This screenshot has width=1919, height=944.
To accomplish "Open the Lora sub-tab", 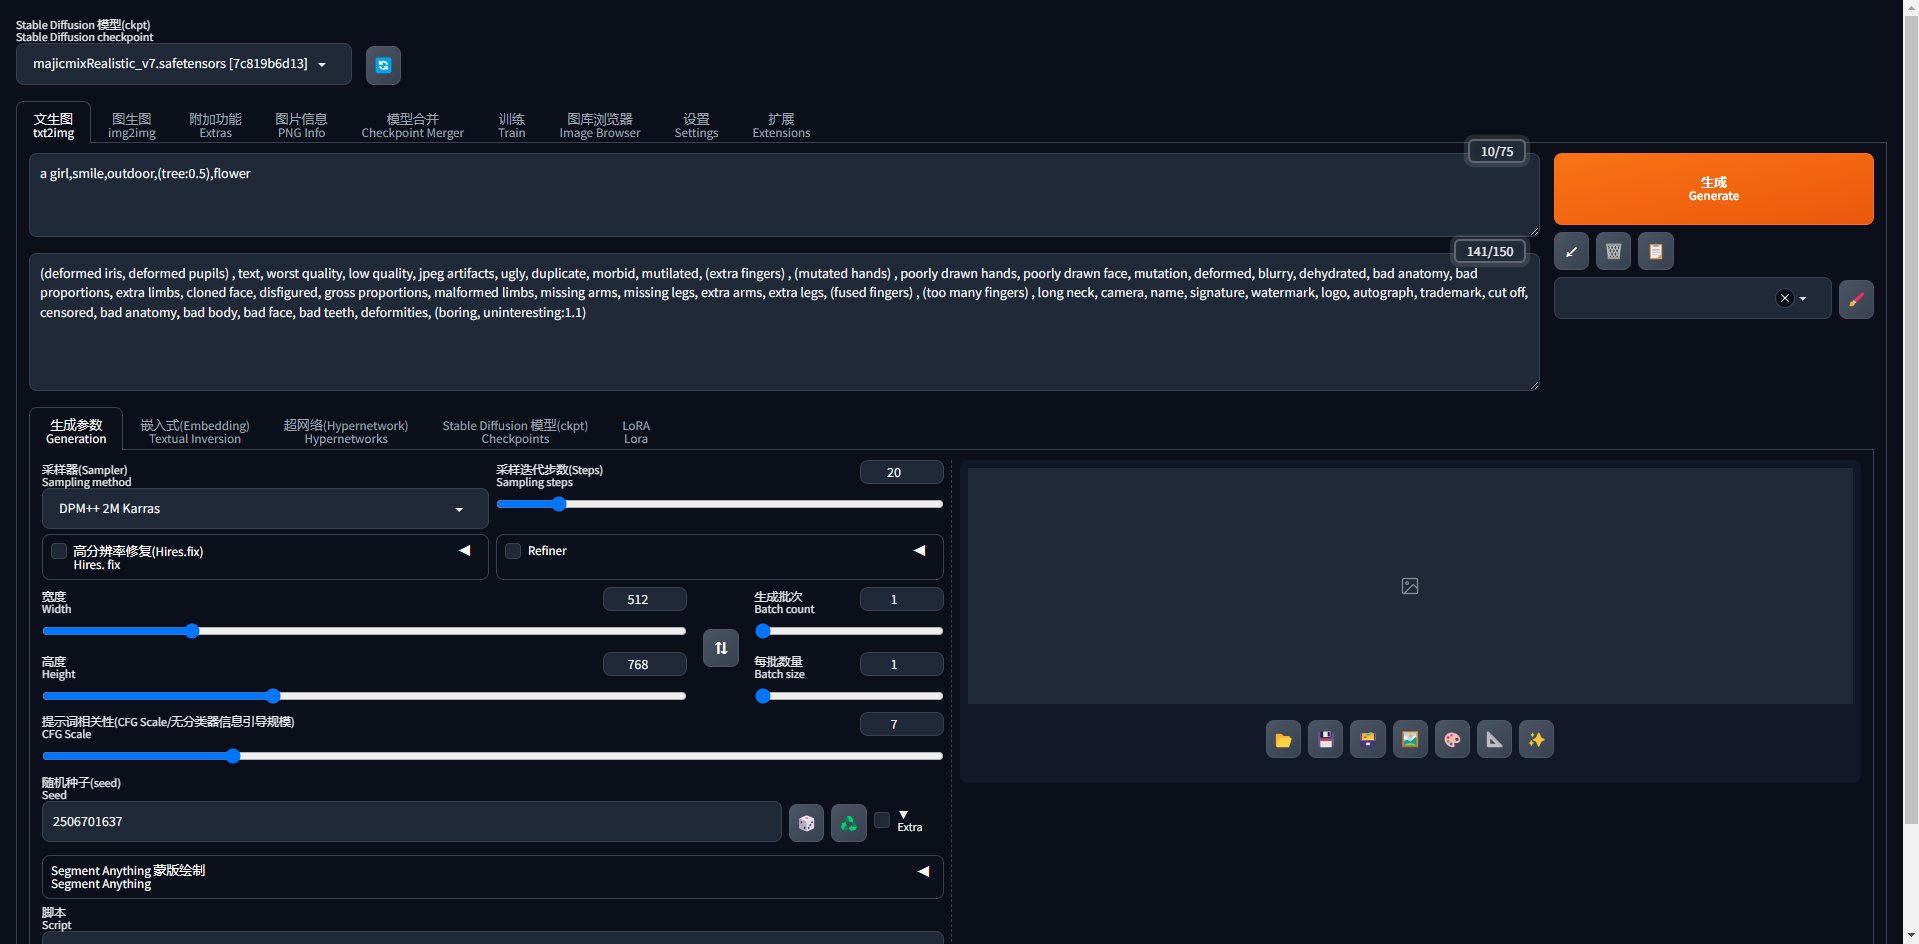I will coord(636,432).
